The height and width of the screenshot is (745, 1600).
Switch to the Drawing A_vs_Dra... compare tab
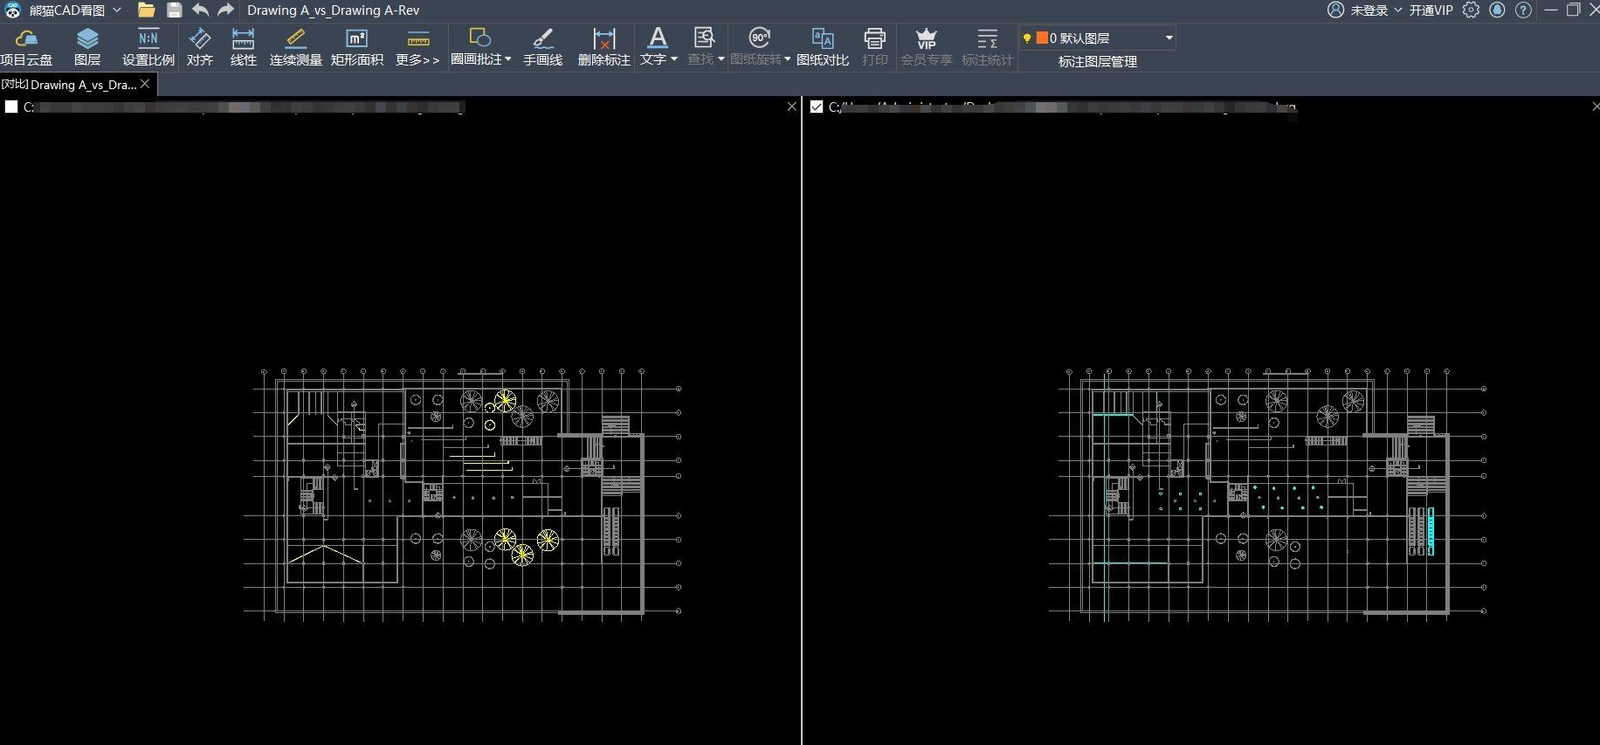pos(70,85)
